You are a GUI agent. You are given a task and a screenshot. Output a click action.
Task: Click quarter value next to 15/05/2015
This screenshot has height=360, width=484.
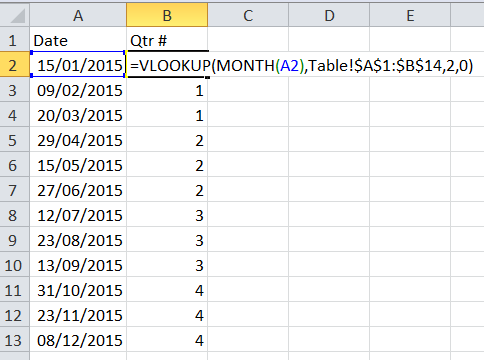pyautogui.click(x=167, y=165)
